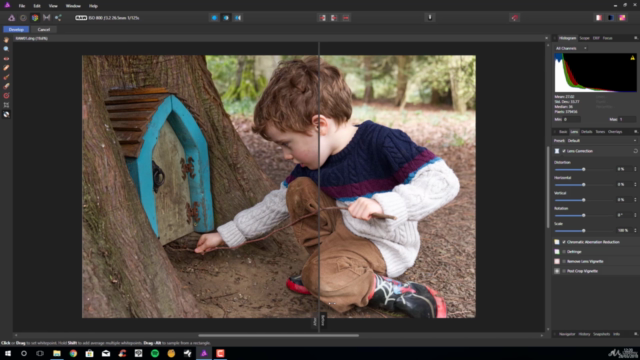The width and height of the screenshot is (640, 360).
Task: Click the histogram warning triangle
Action: pyautogui.click(x=633, y=58)
